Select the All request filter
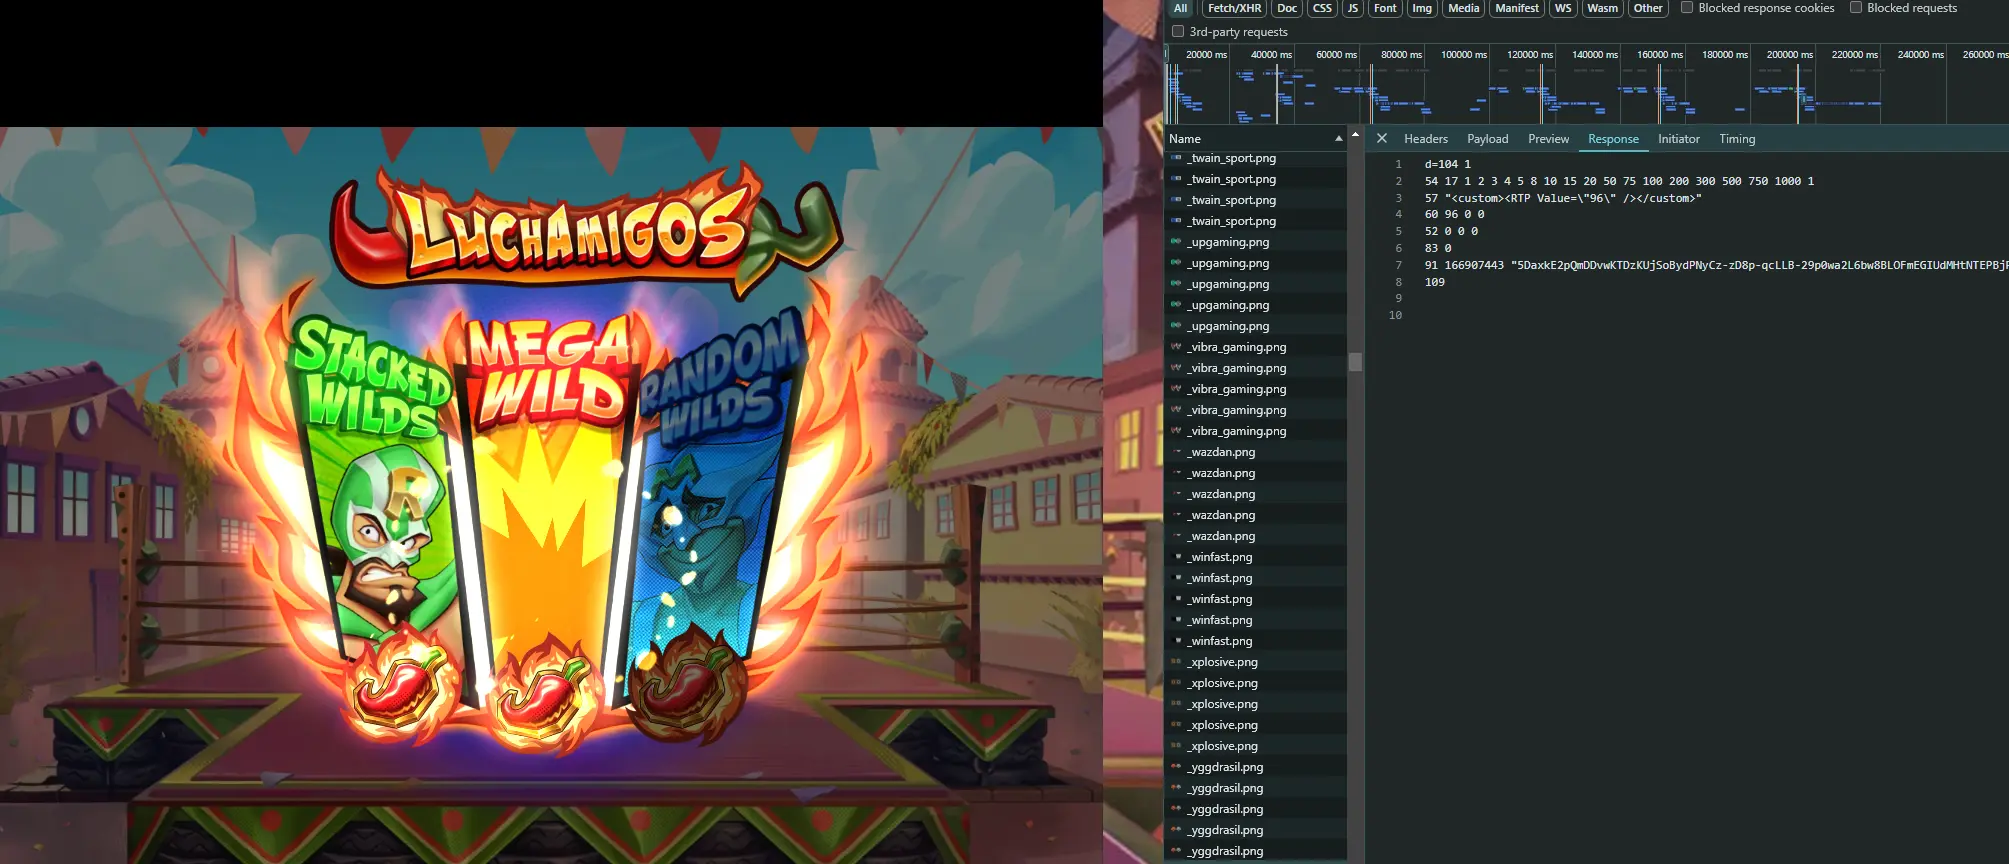The width and height of the screenshot is (2009, 864). coord(1180,8)
